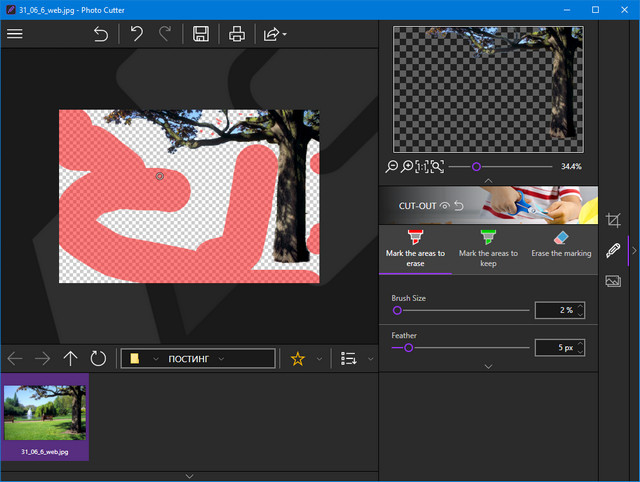The width and height of the screenshot is (640, 482).
Task: Set the preview zoom to 1:1
Action: click(421, 166)
